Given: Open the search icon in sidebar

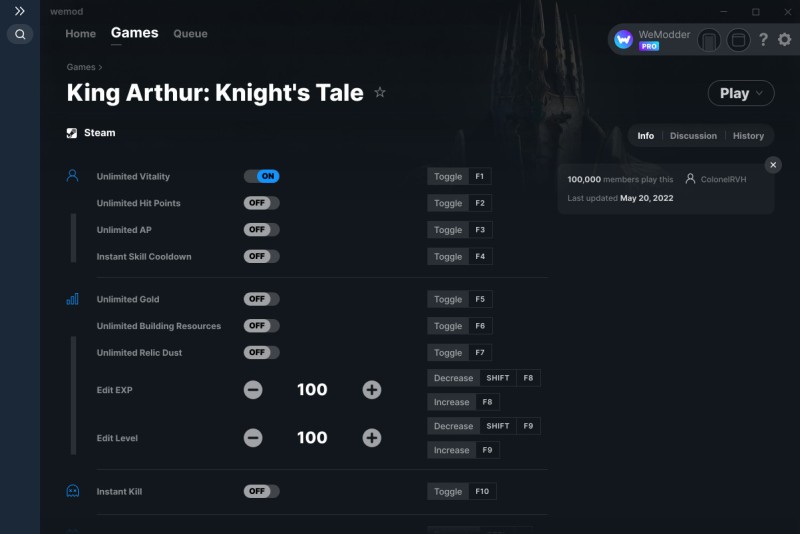Looking at the screenshot, I should 20,34.
